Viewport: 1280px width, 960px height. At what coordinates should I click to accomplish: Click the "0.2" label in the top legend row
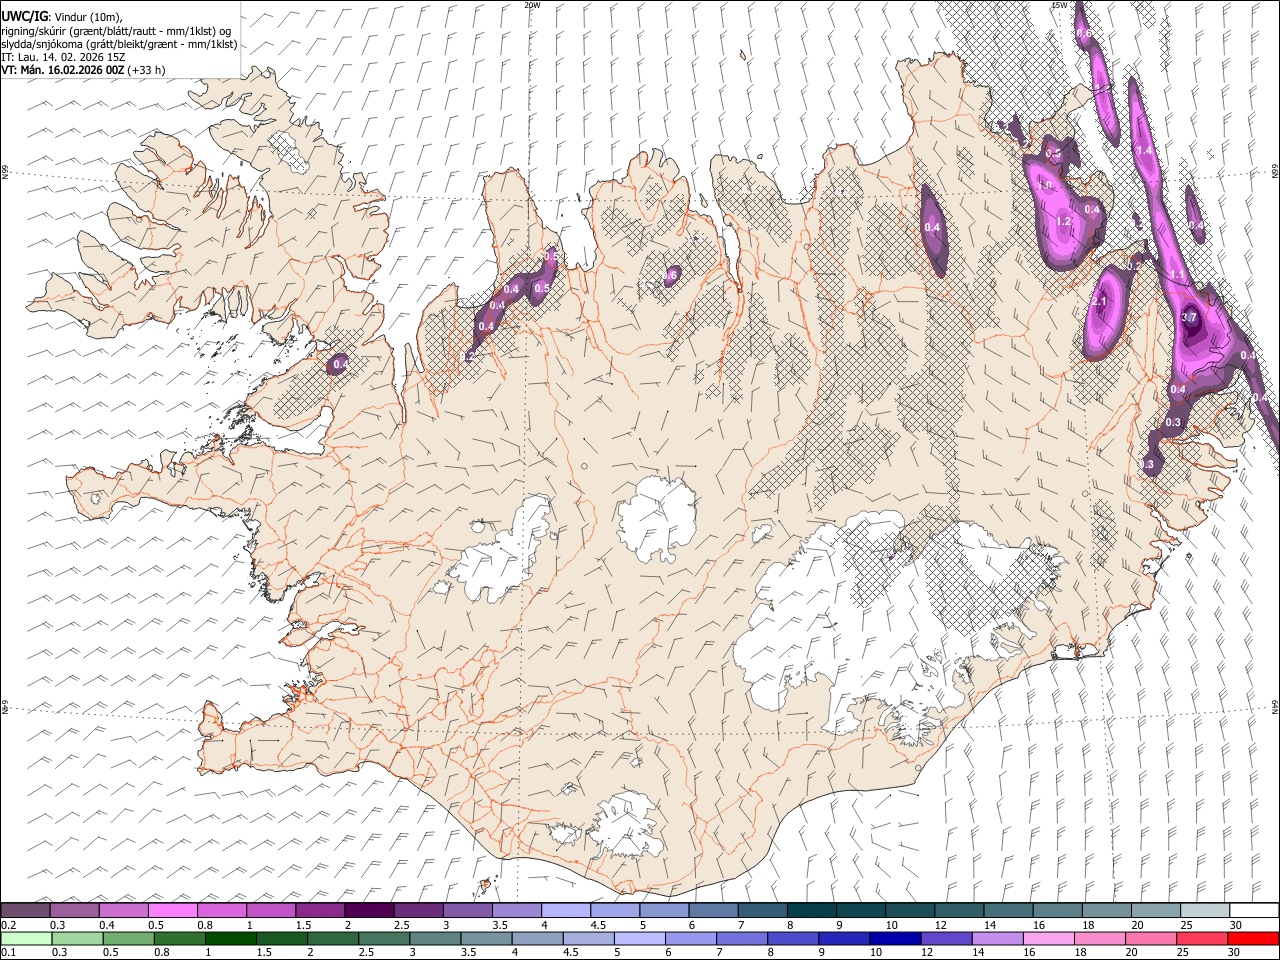click(8, 925)
